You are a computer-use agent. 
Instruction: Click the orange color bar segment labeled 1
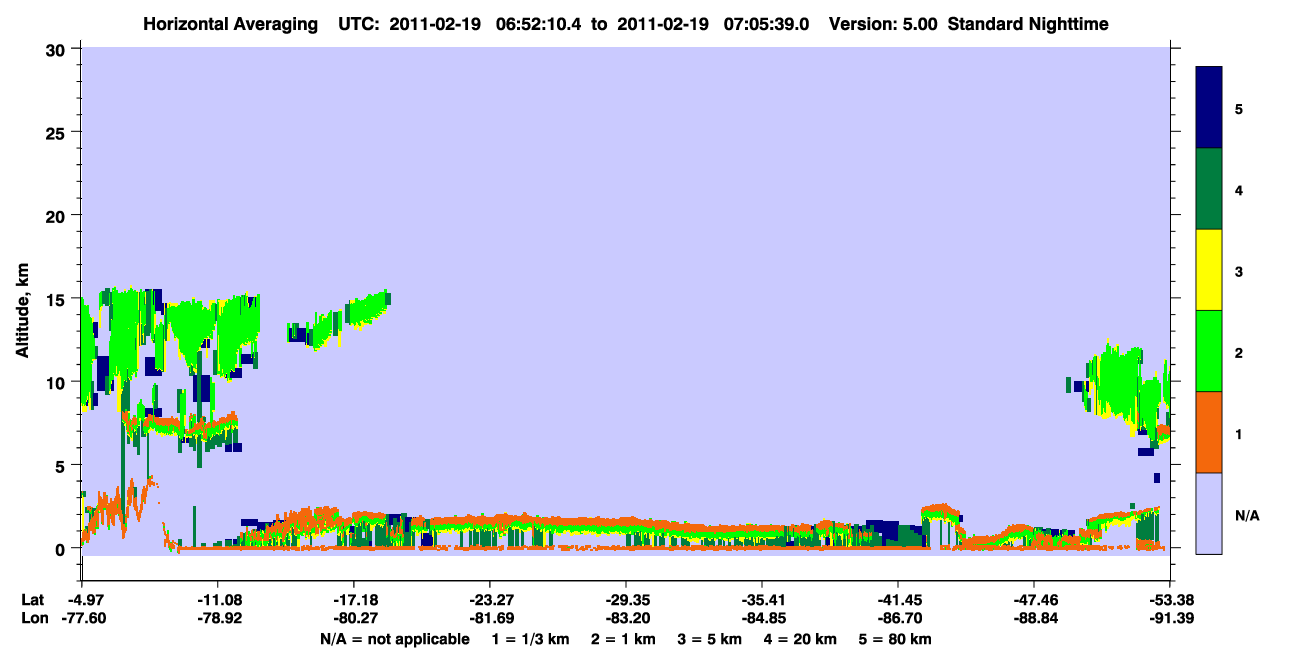[x=1209, y=432]
